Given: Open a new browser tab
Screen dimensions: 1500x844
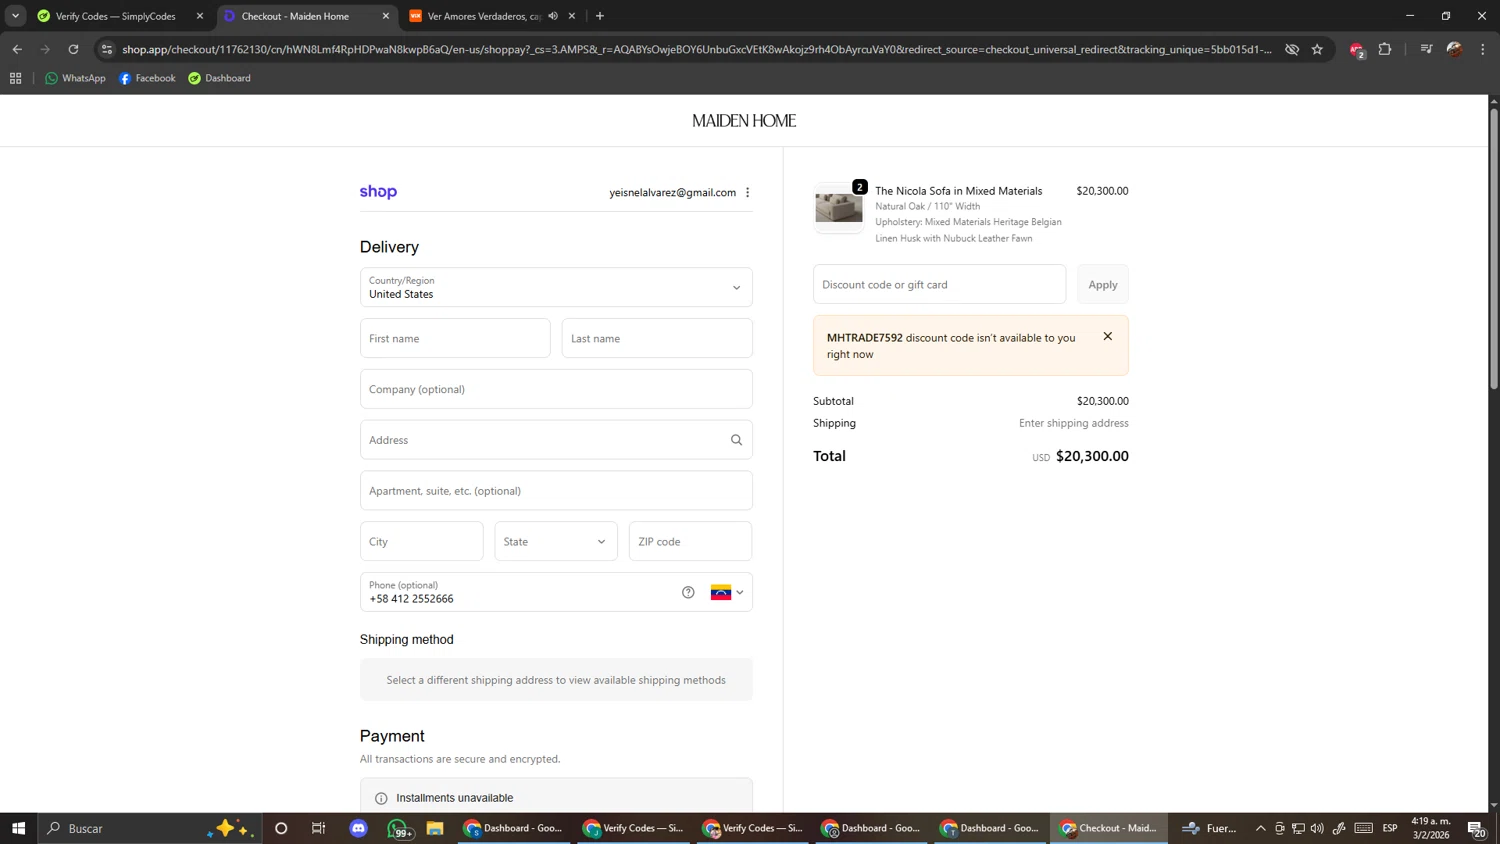Looking at the screenshot, I should pos(600,16).
